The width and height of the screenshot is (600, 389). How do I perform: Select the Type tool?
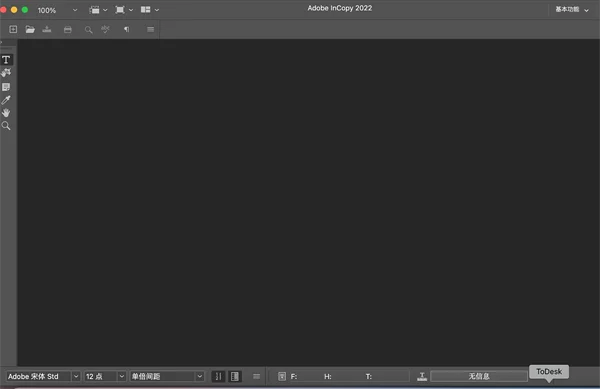(6, 60)
